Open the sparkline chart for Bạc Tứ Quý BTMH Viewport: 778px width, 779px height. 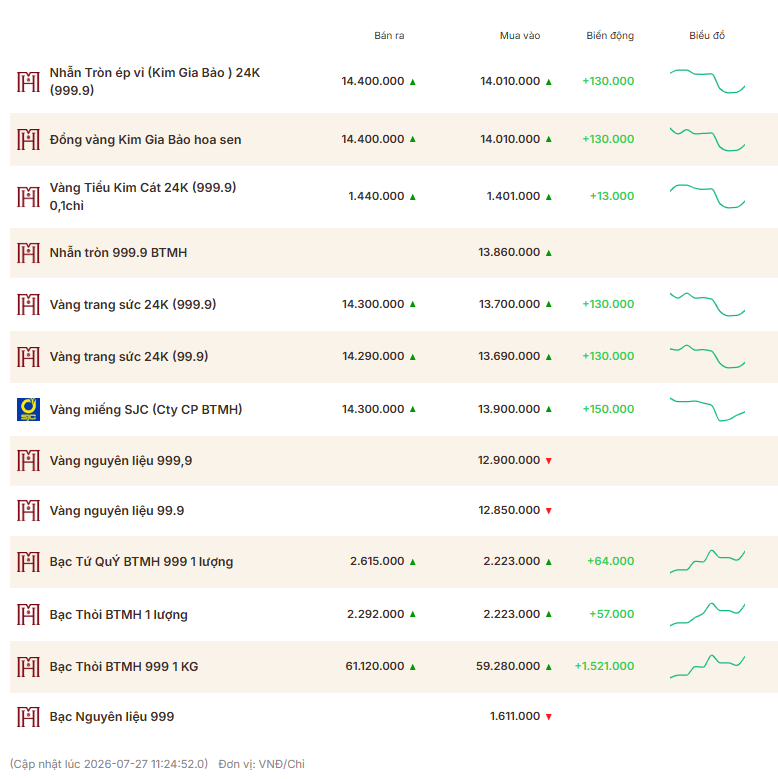coord(707,561)
